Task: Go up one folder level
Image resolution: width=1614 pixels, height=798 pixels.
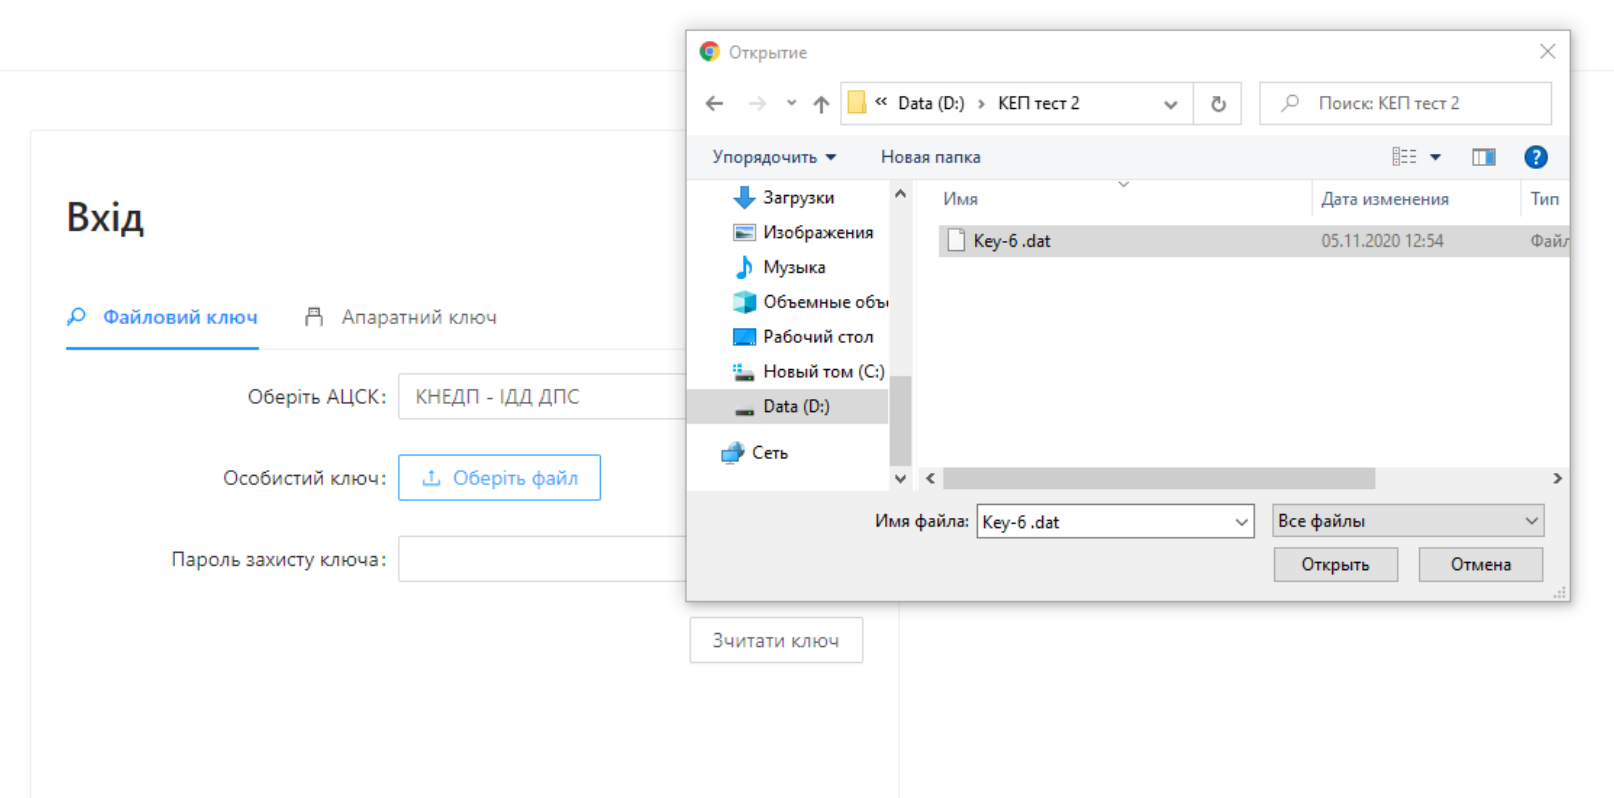Action: click(x=821, y=104)
